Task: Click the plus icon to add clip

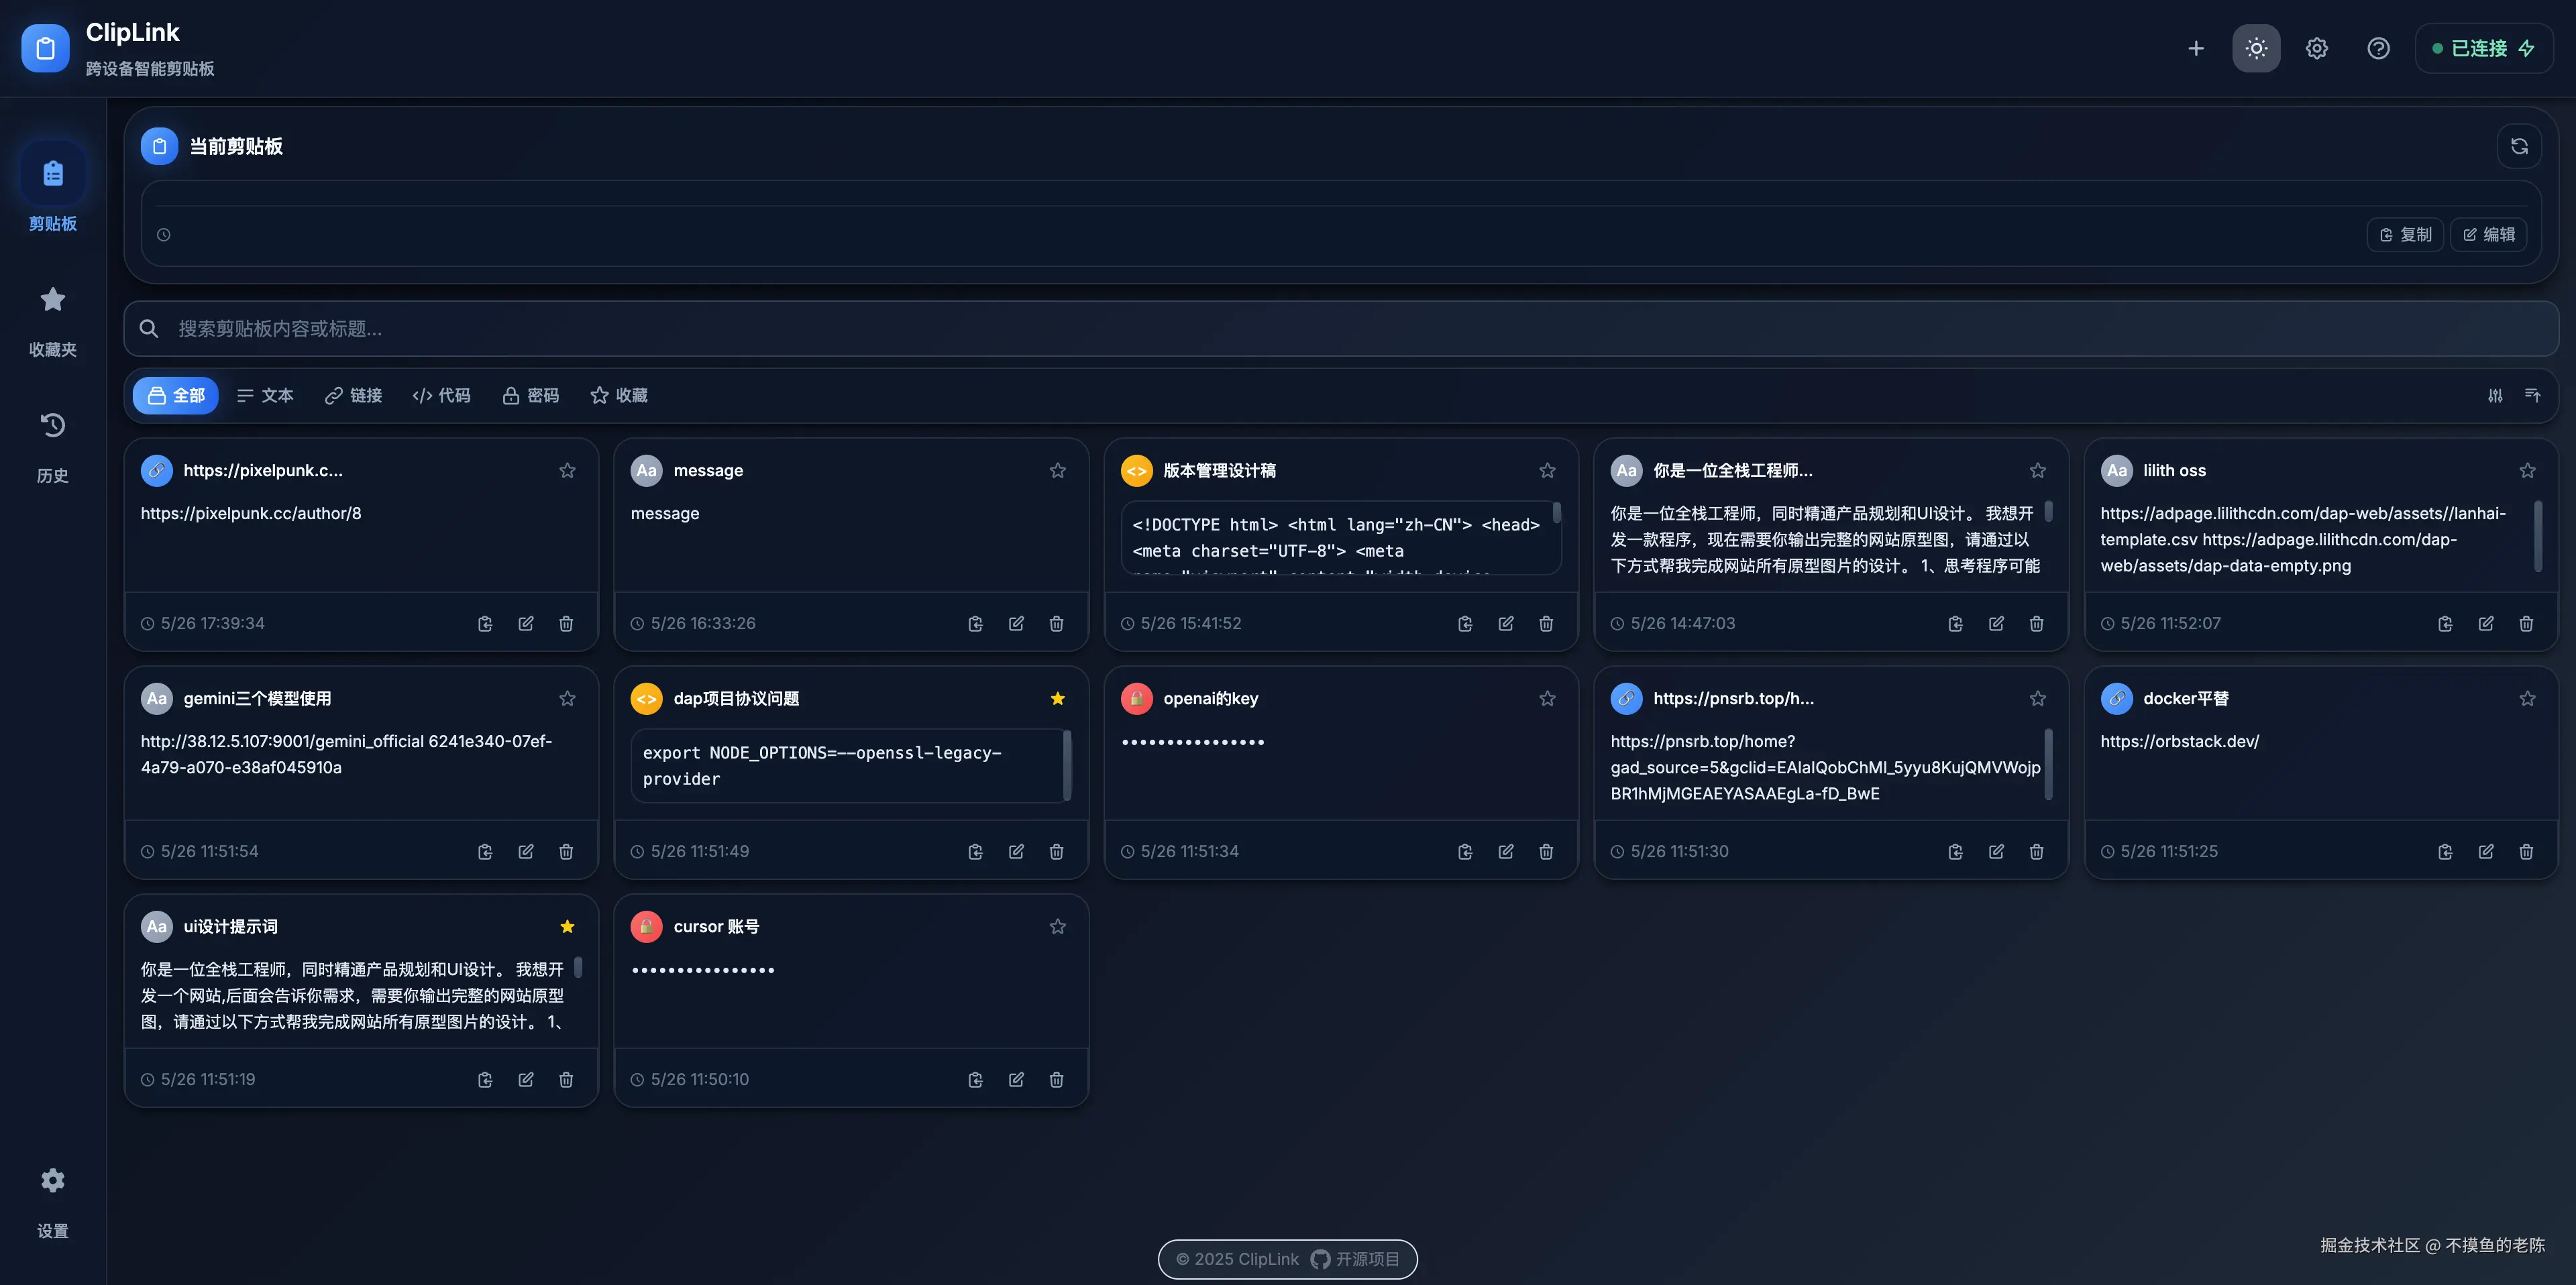Action: pos(2195,48)
